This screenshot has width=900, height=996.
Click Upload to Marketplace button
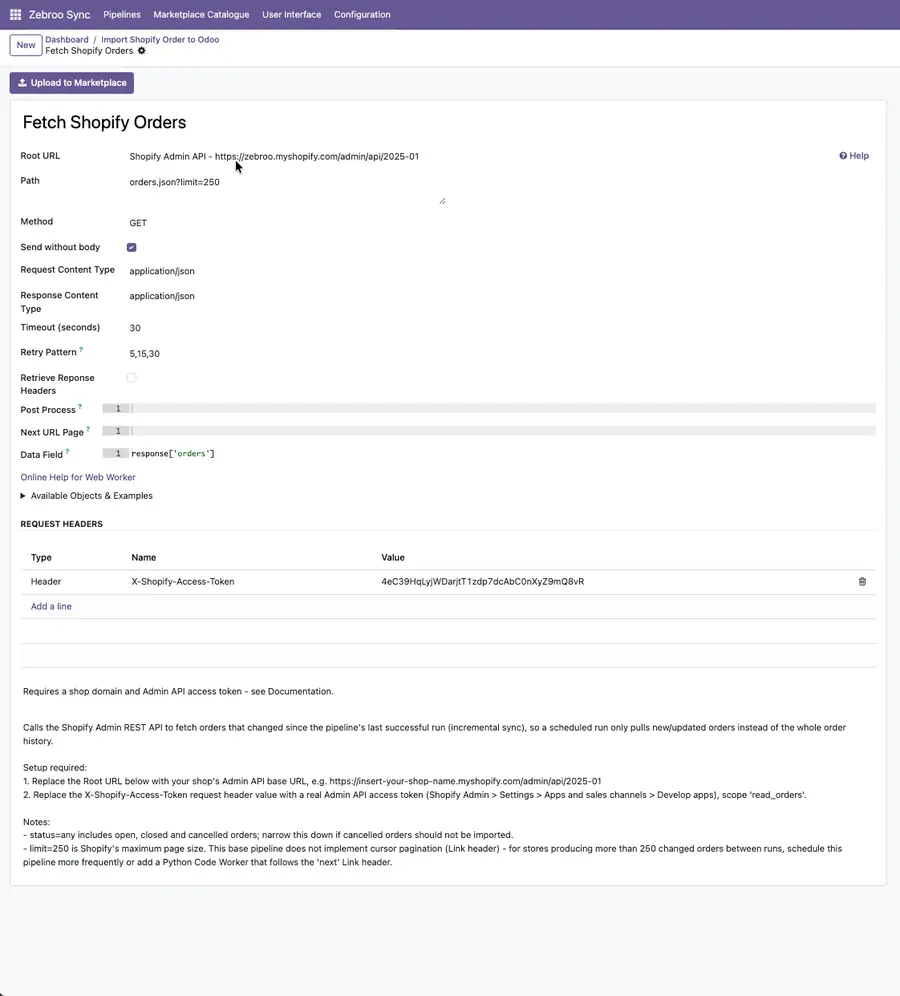(72, 83)
